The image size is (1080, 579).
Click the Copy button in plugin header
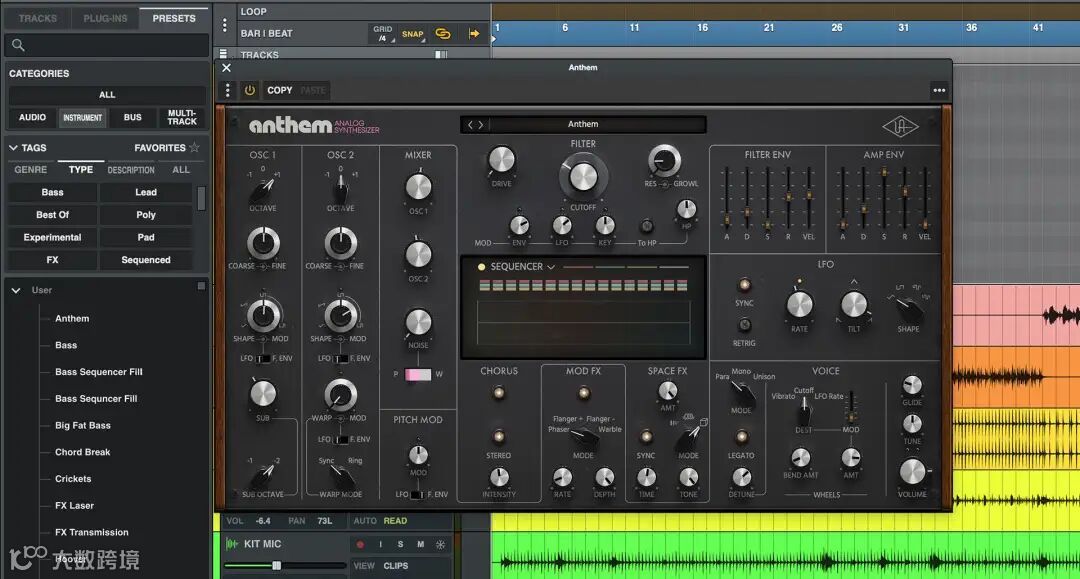pos(280,90)
